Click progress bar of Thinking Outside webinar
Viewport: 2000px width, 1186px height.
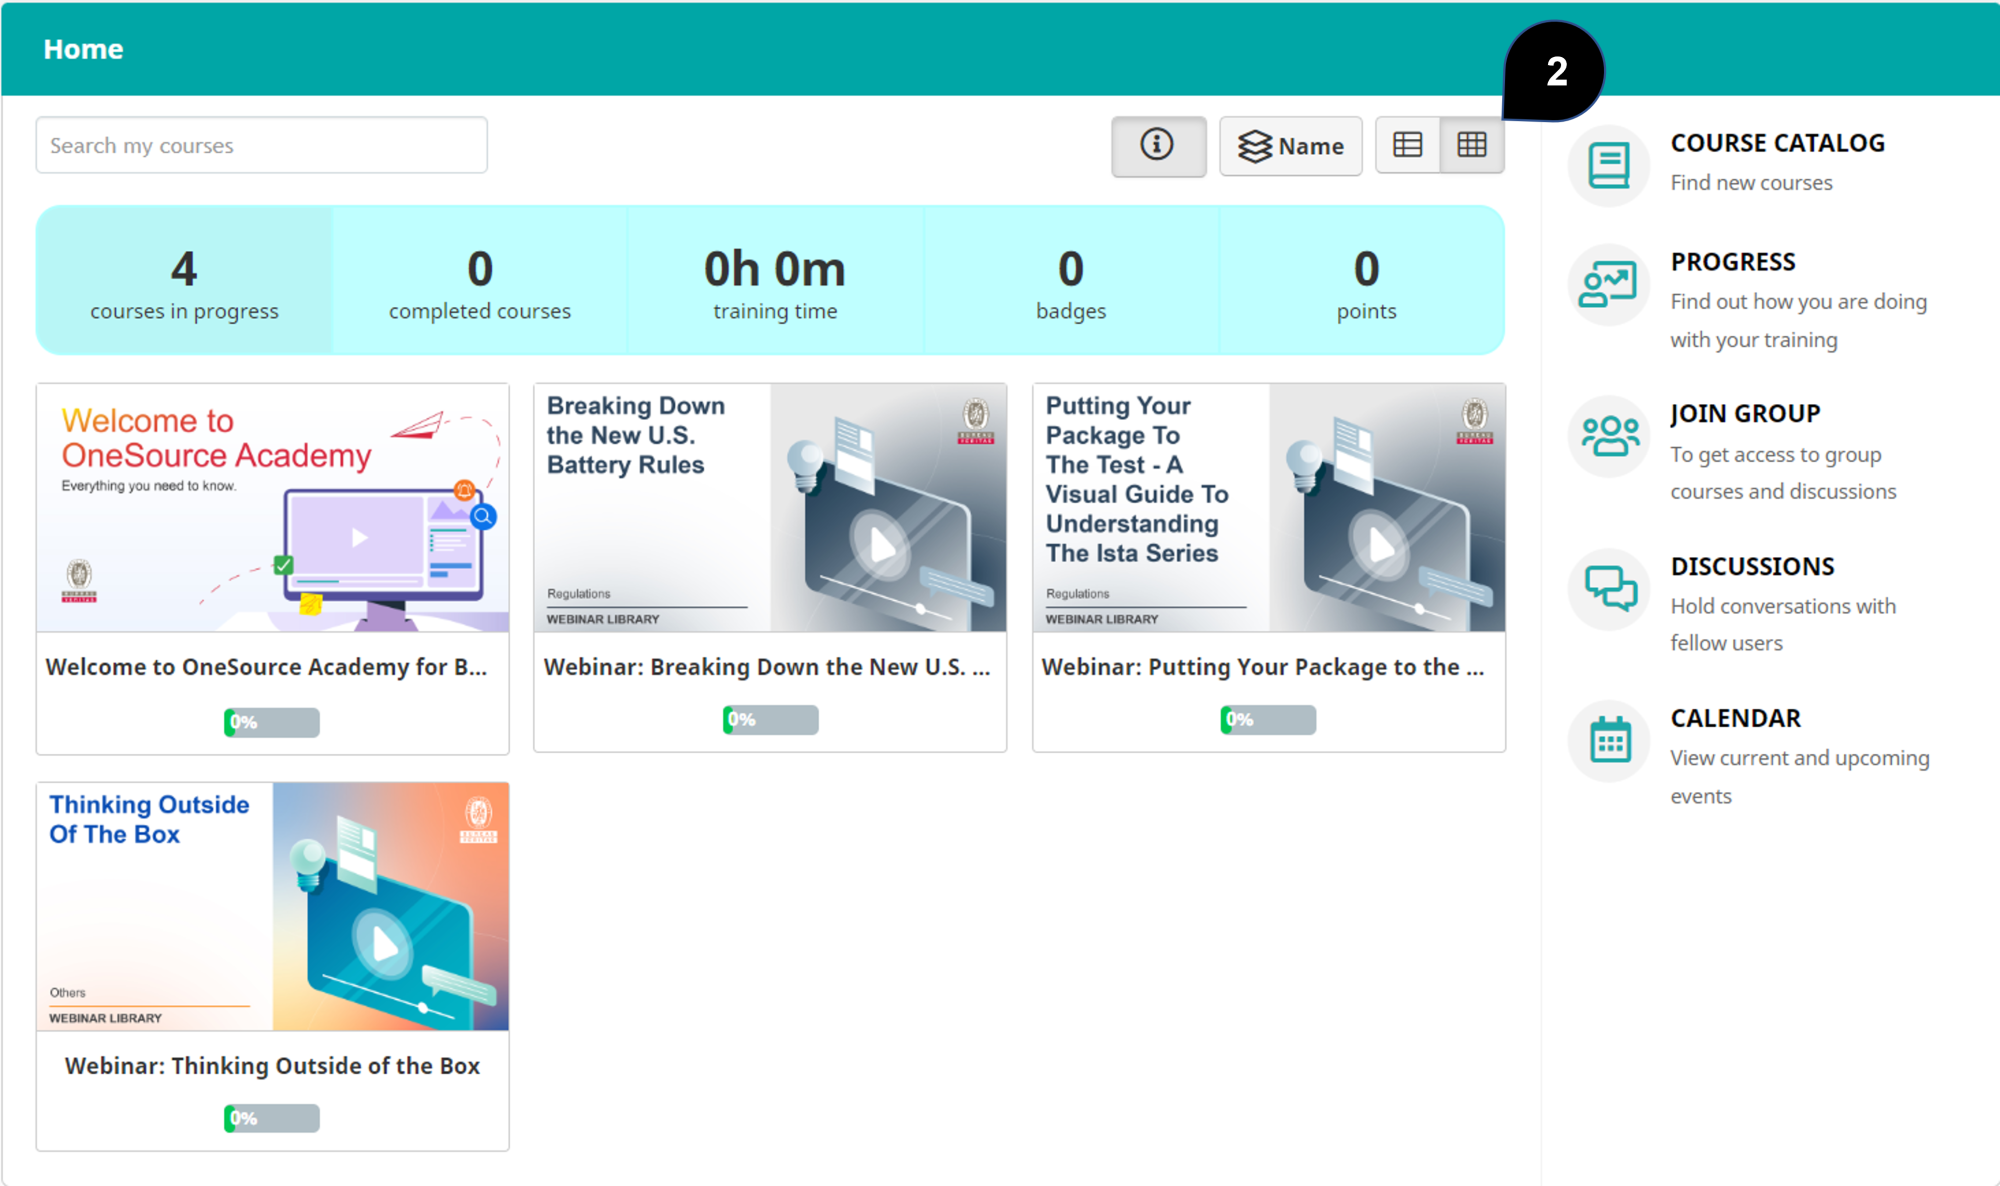[x=272, y=1118]
